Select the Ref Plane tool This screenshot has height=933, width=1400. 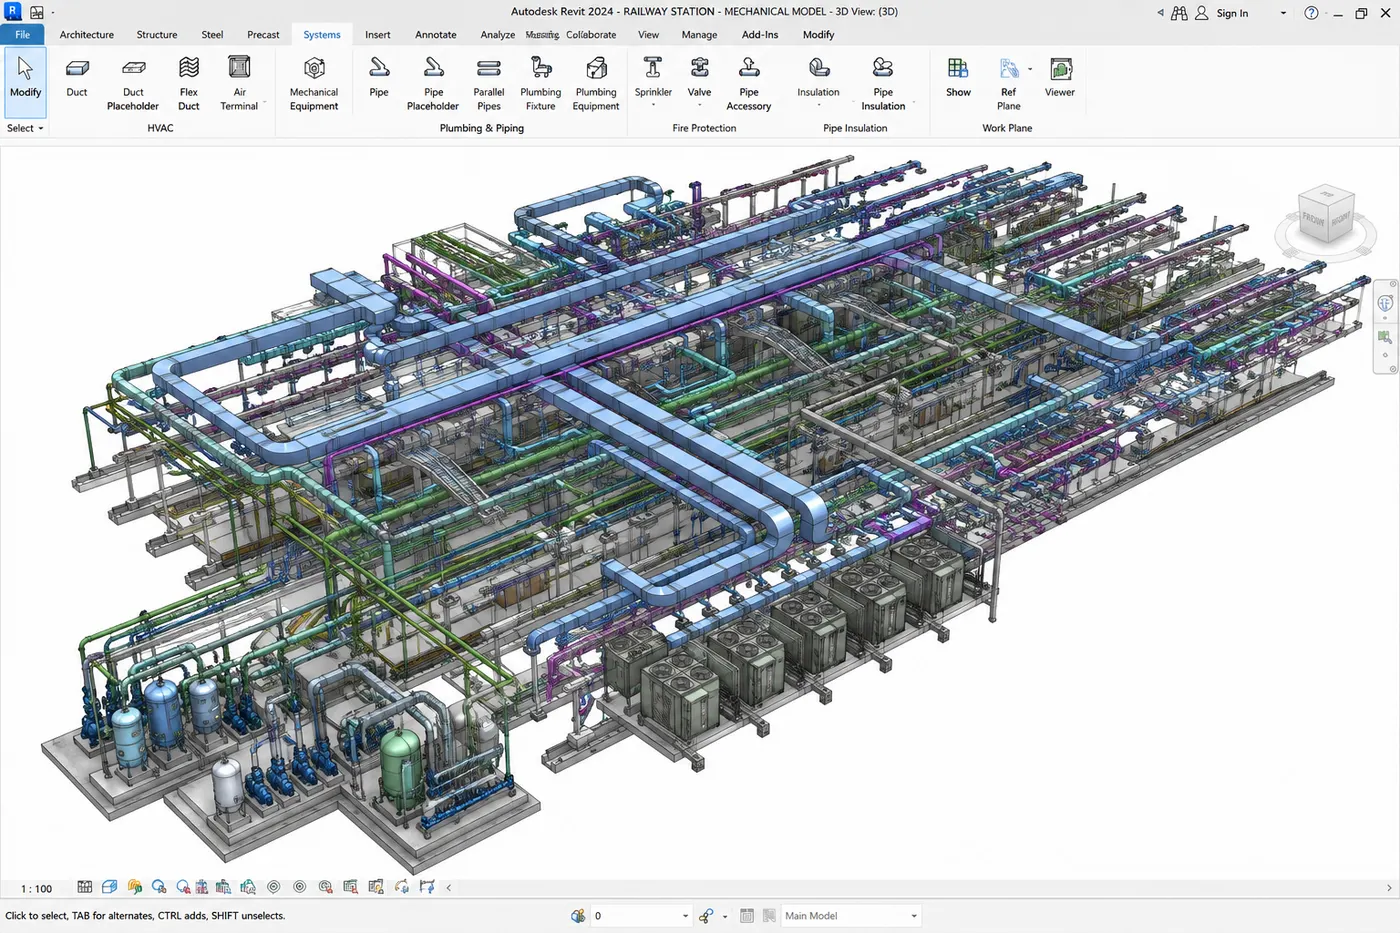1009,84
